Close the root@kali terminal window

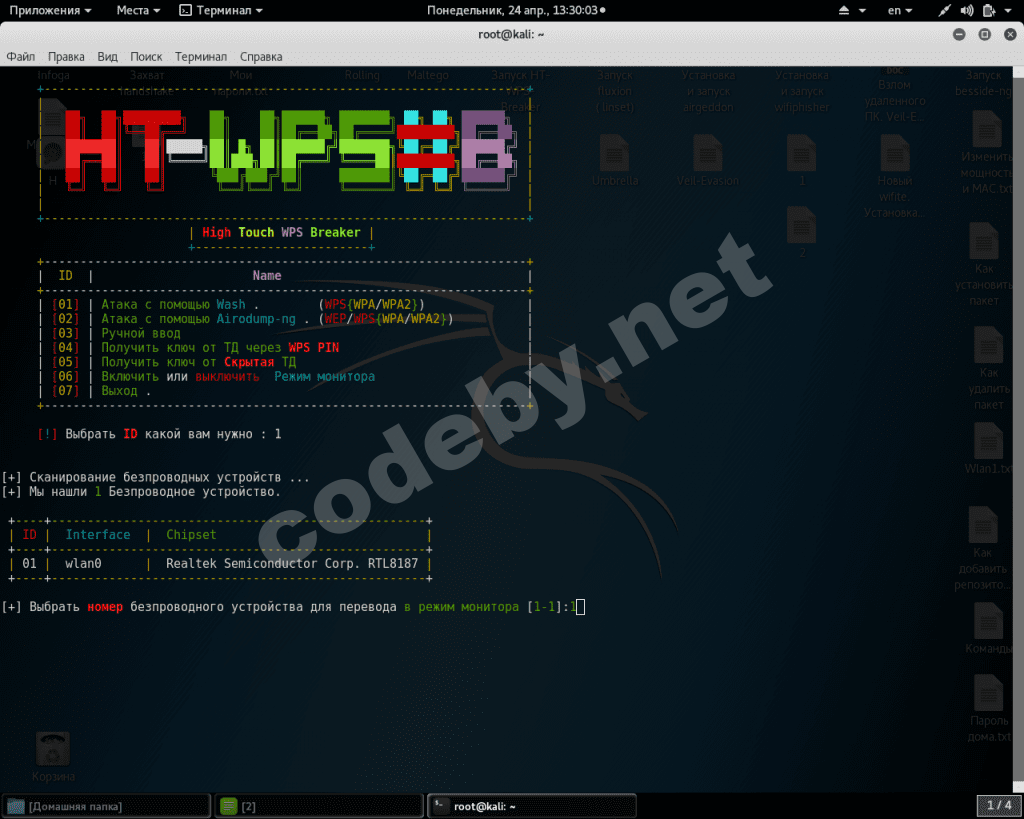coord(1010,35)
